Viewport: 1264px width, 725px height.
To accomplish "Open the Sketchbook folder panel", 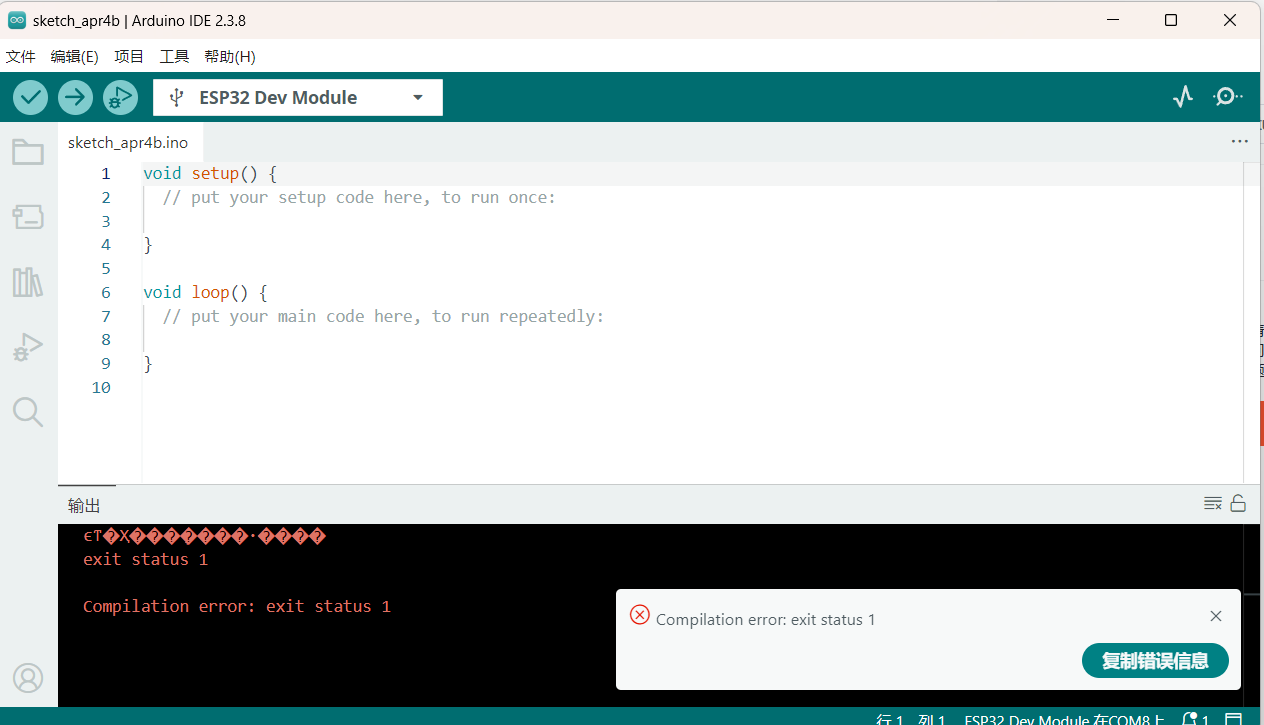I will click(28, 152).
